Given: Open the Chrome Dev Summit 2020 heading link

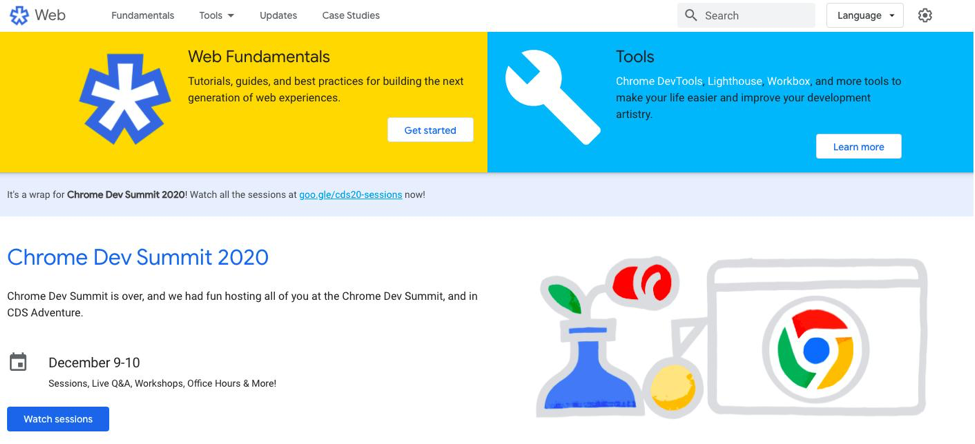Looking at the screenshot, I should (138, 257).
